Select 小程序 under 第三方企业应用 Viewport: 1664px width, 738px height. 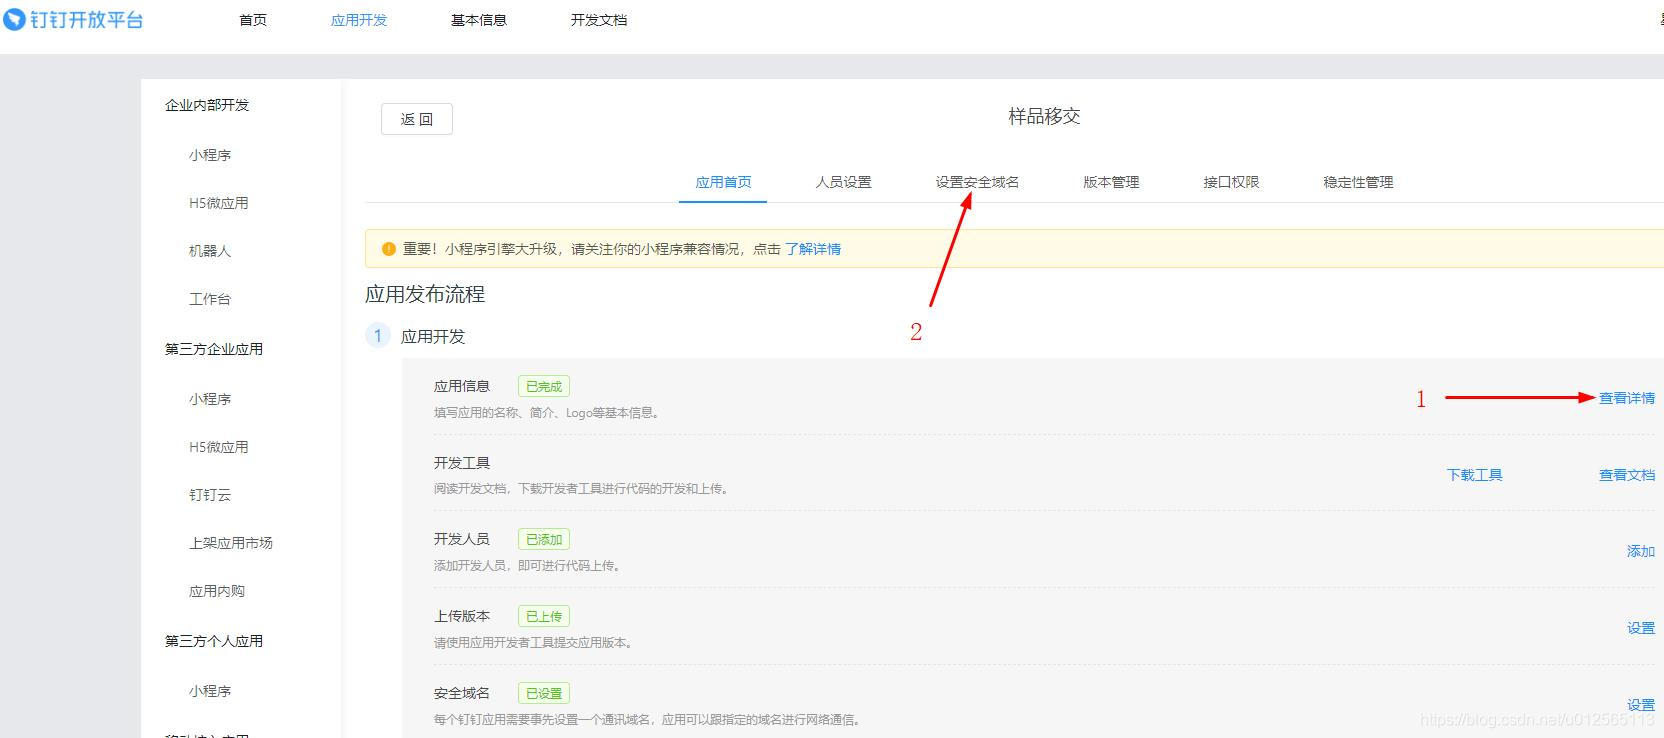point(210,399)
